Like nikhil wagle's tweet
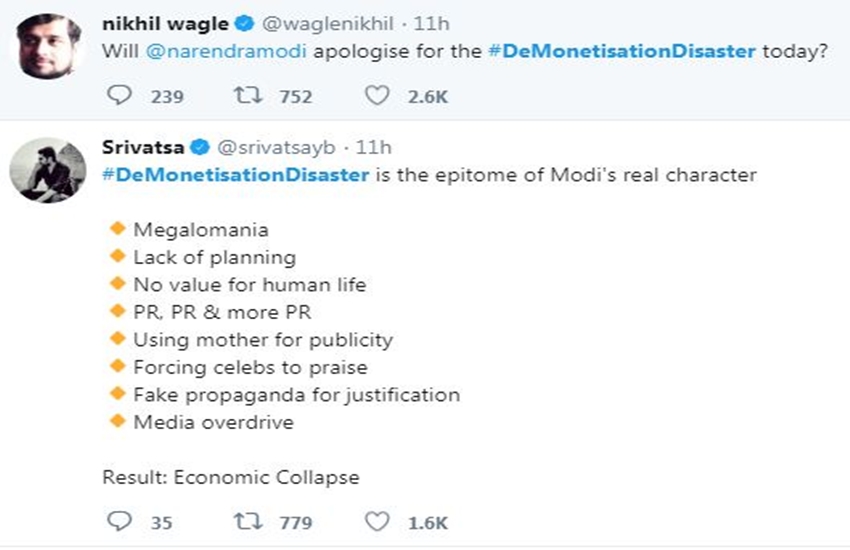 point(376,96)
